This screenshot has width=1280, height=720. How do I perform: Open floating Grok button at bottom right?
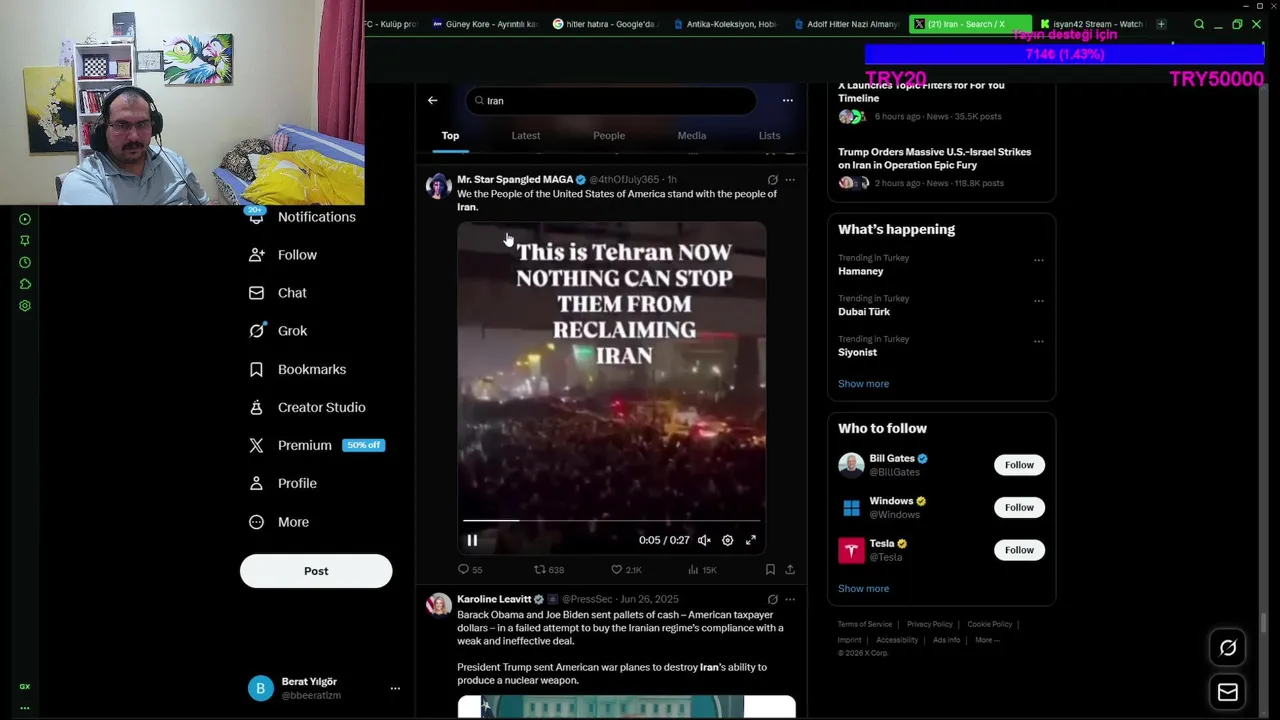click(x=1228, y=648)
